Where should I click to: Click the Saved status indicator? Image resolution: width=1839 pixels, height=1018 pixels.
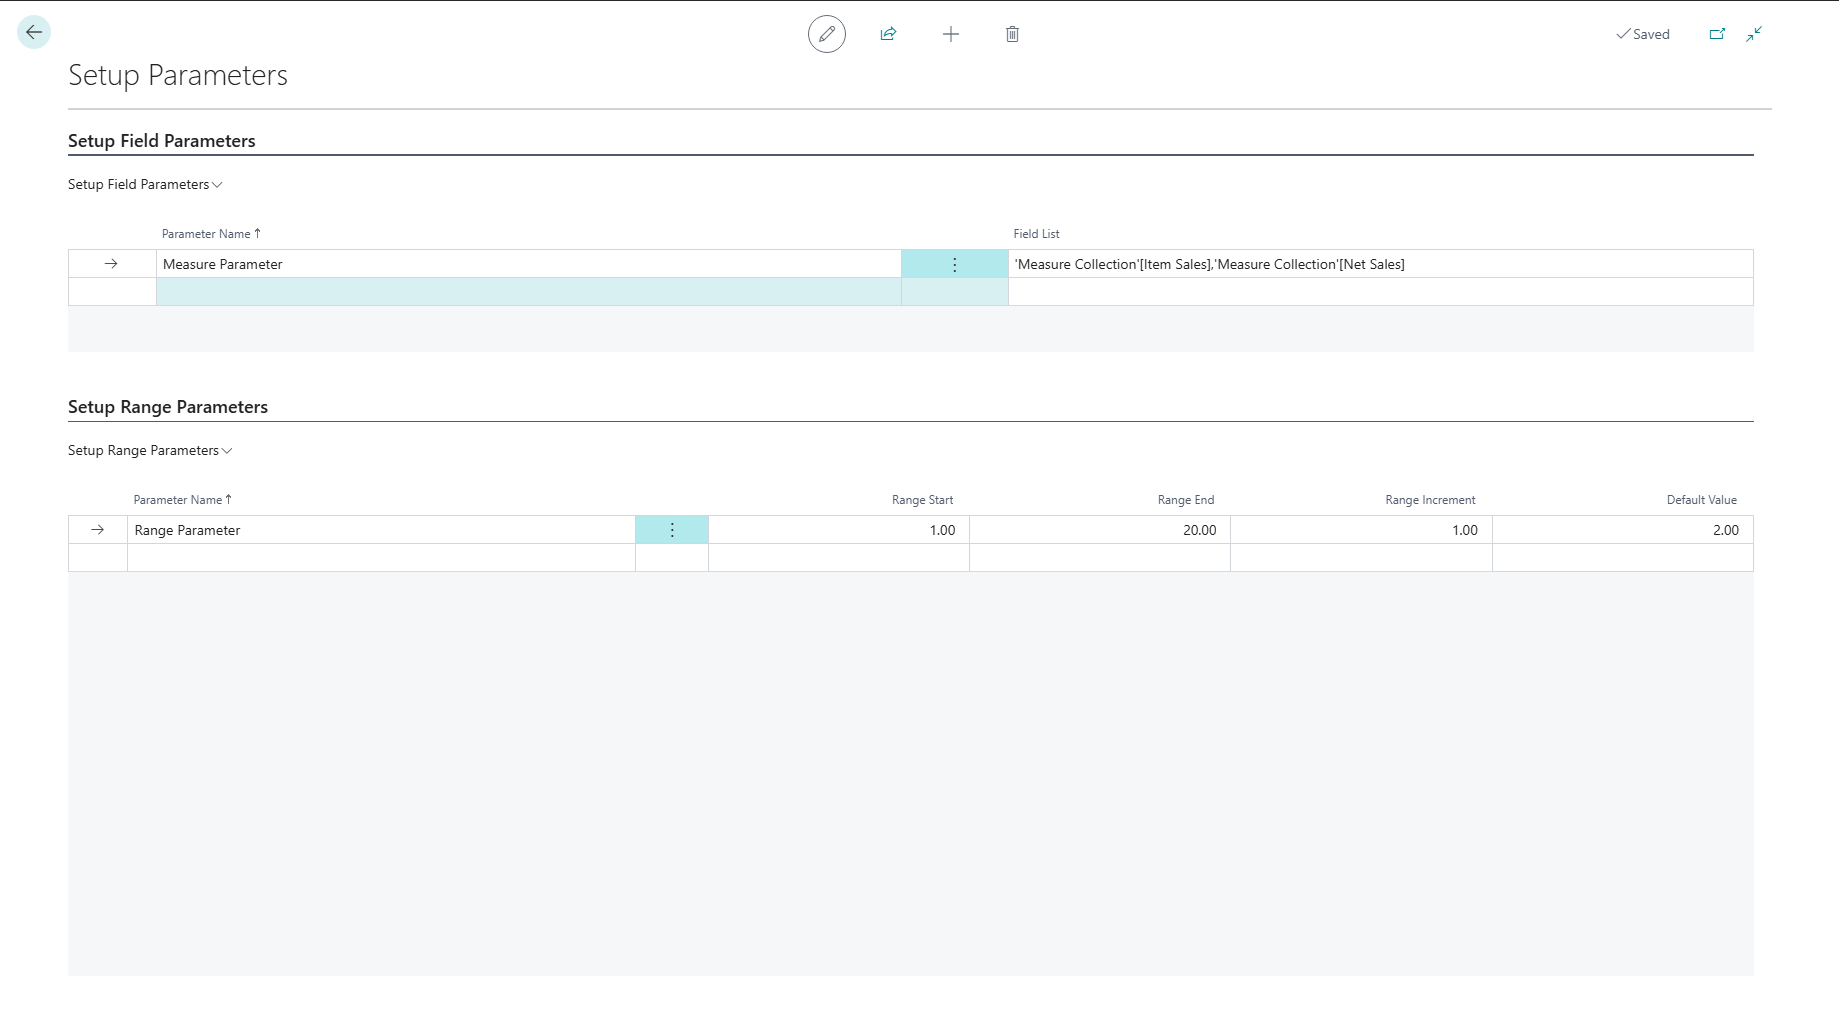click(x=1643, y=33)
